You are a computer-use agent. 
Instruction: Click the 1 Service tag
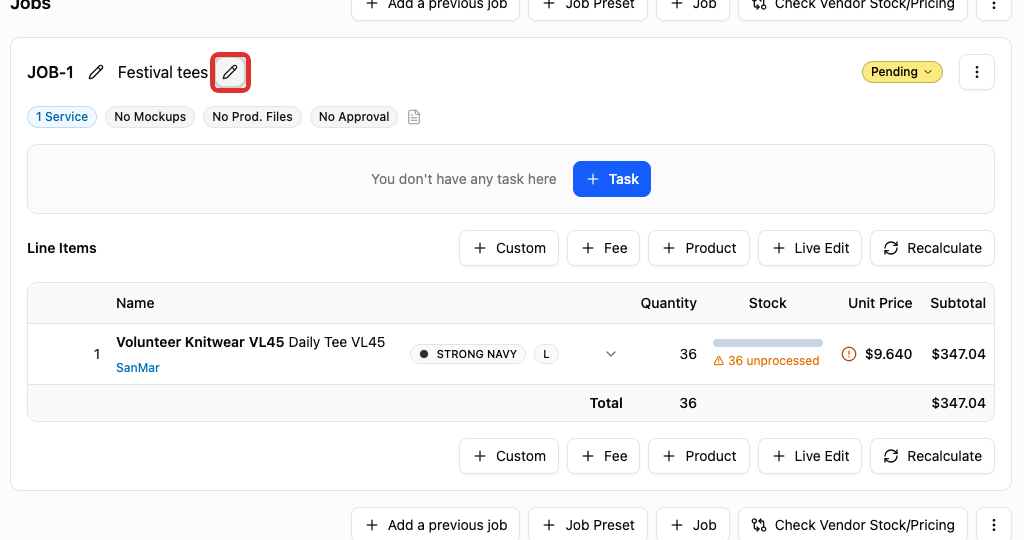tap(62, 117)
